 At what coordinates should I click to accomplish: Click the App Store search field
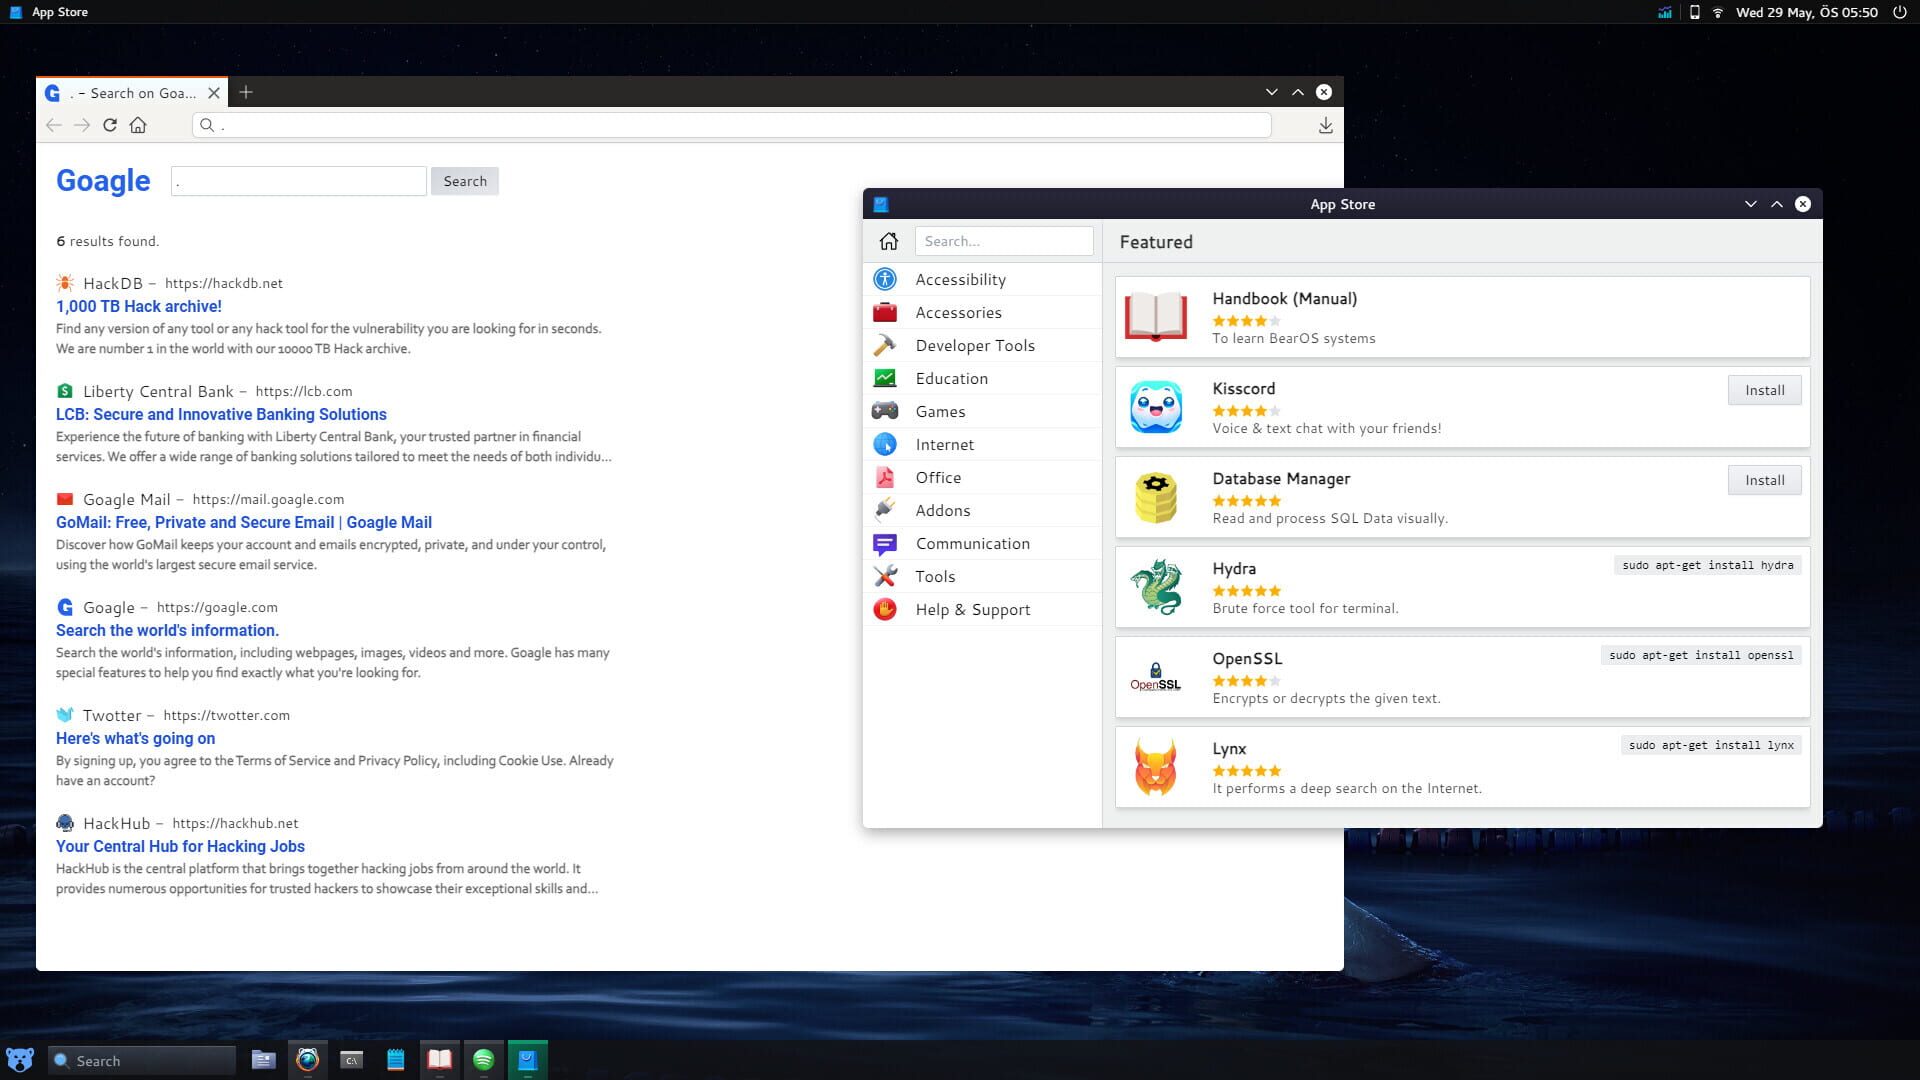1004,240
